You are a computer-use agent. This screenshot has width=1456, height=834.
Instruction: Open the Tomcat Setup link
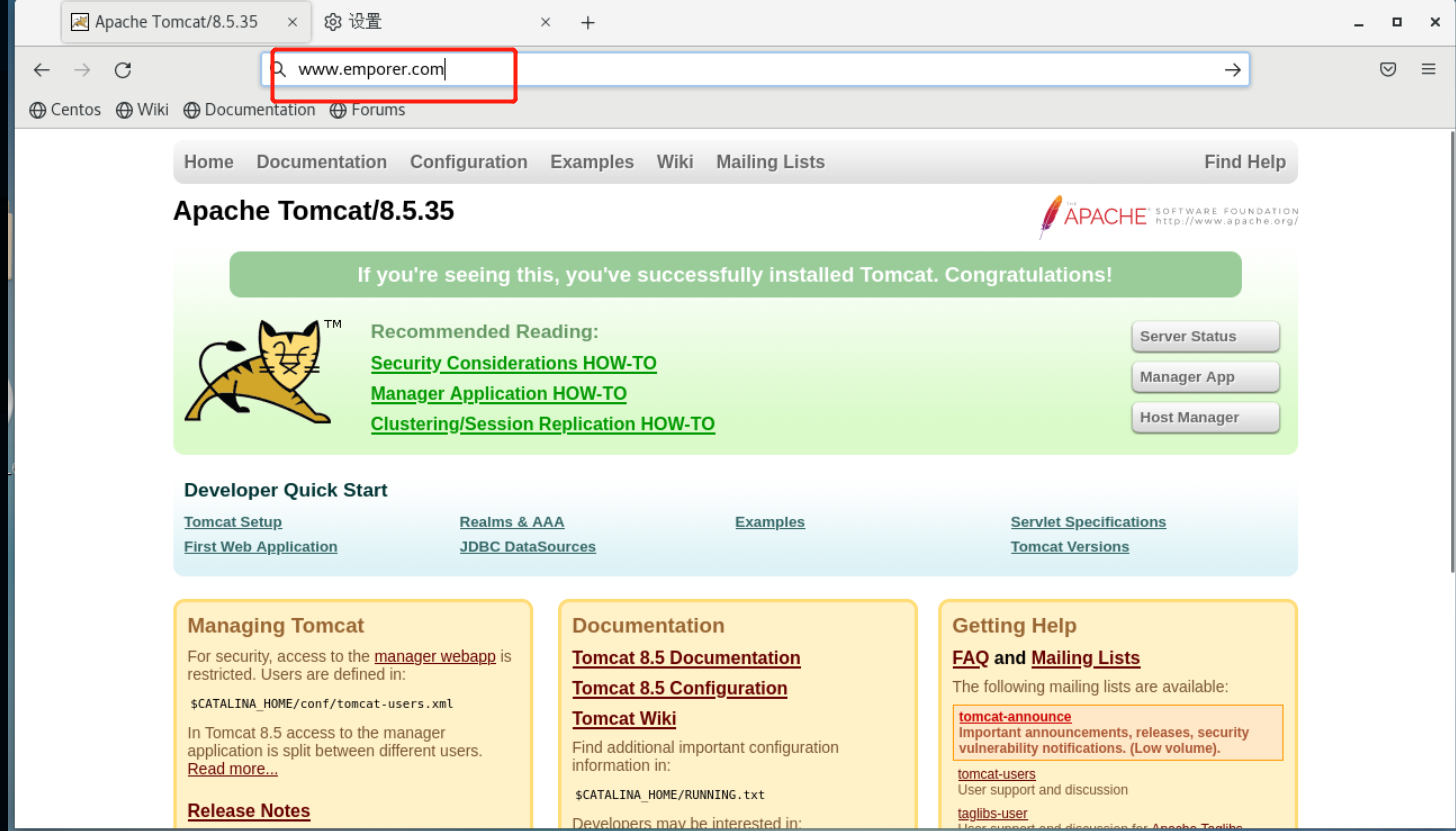pyautogui.click(x=233, y=522)
